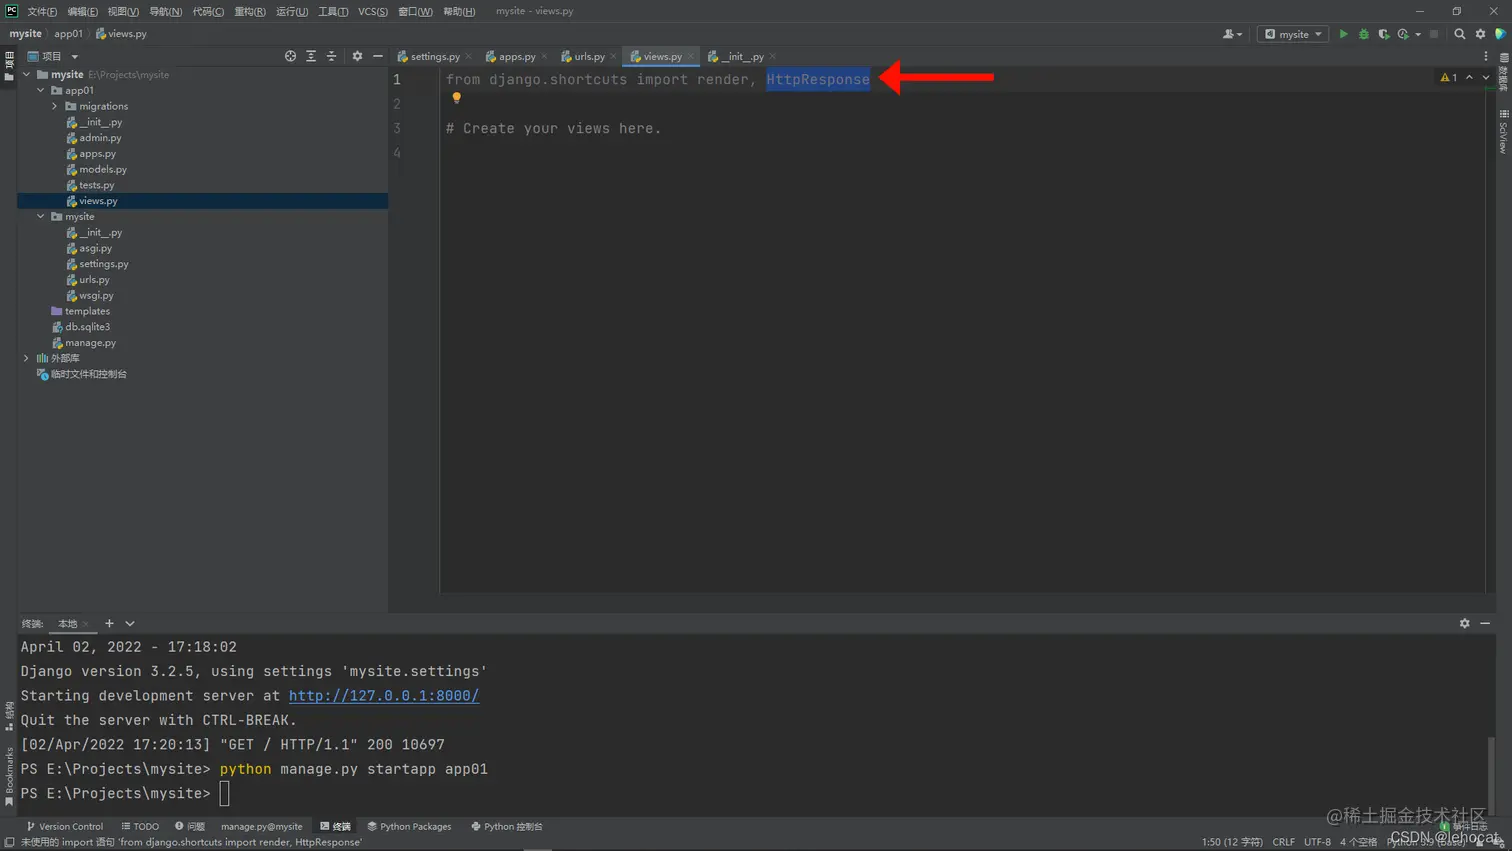Image resolution: width=1512 pixels, height=851 pixels.
Task: Click the warning count indicator
Action: [x=1448, y=77]
